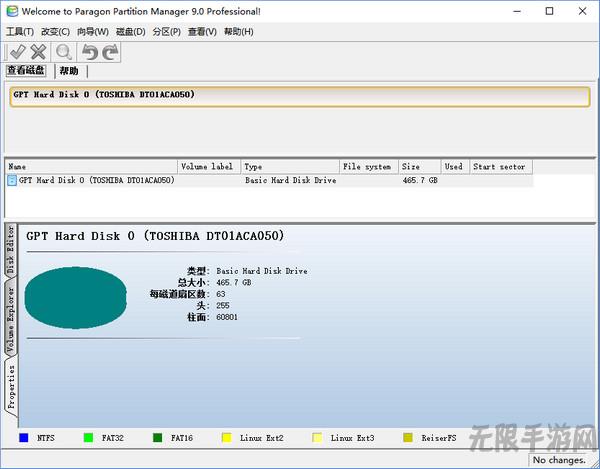Screen dimensions: 600x469
Task: Click the Discard changes X icon
Action: pyautogui.click(x=38, y=52)
